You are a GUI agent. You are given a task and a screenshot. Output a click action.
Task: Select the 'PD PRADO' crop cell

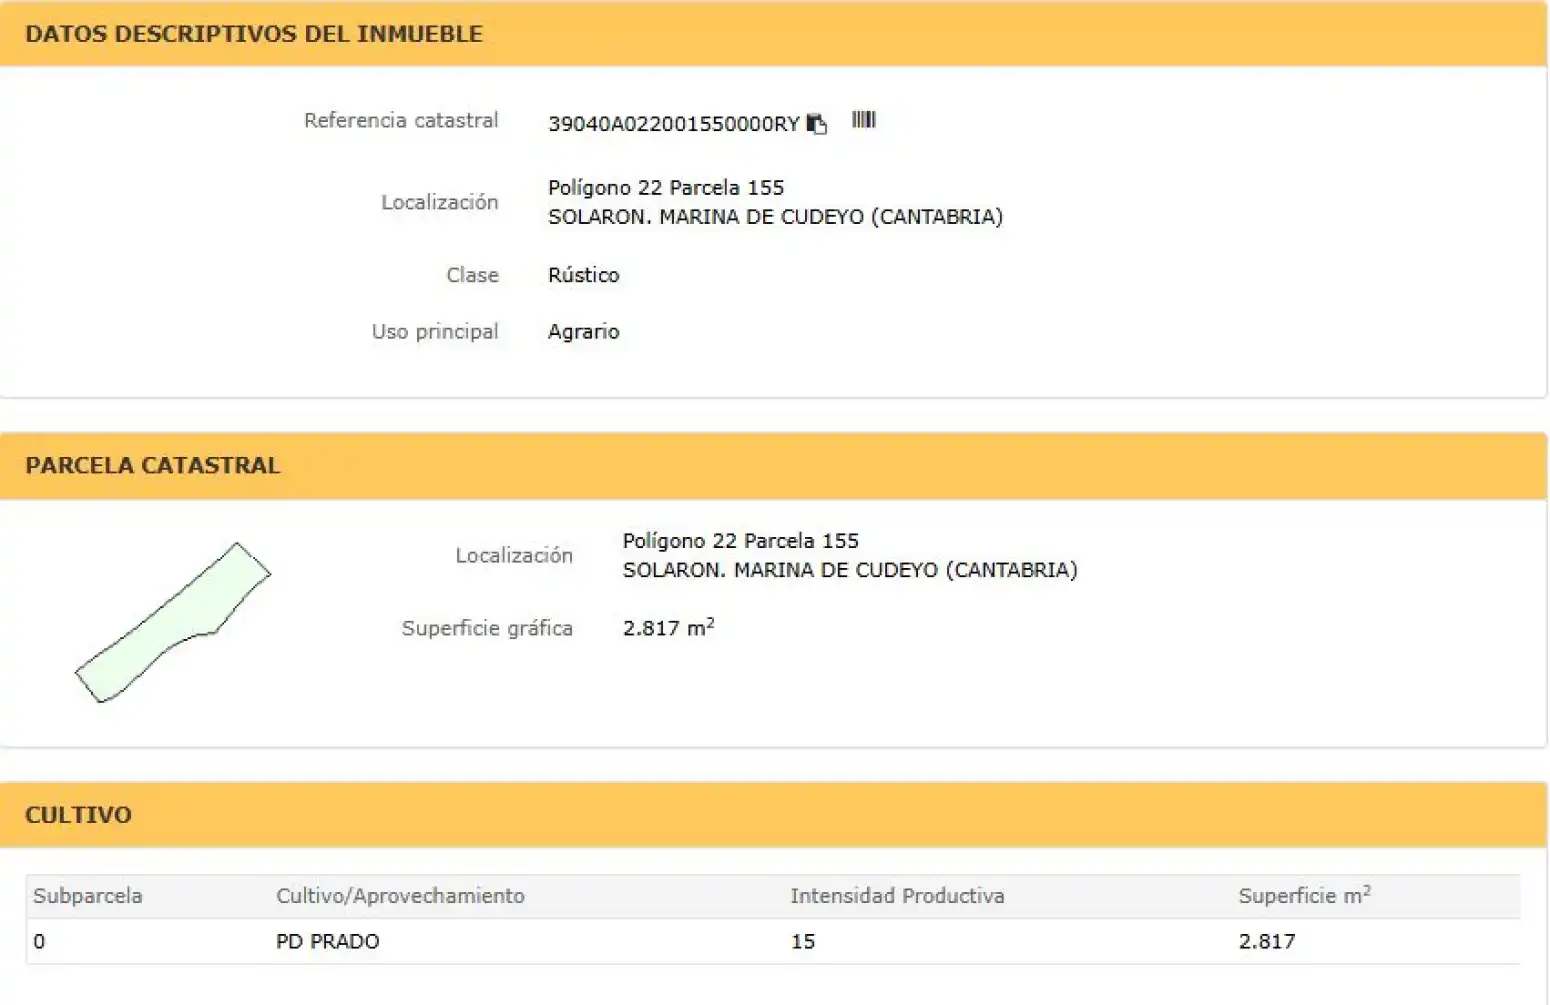[x=327, y=941]
